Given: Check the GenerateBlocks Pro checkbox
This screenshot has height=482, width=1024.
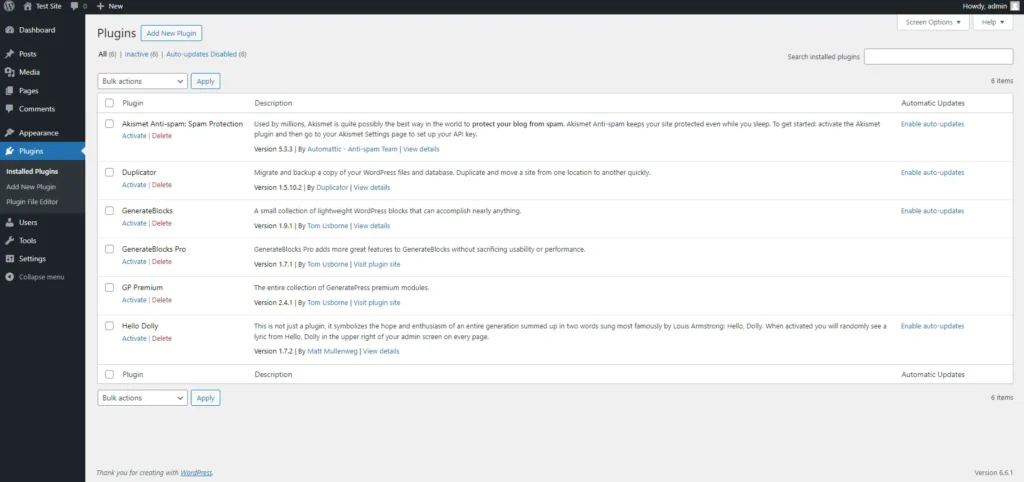Looking at the screenshot, I should (x=109, y=249).
